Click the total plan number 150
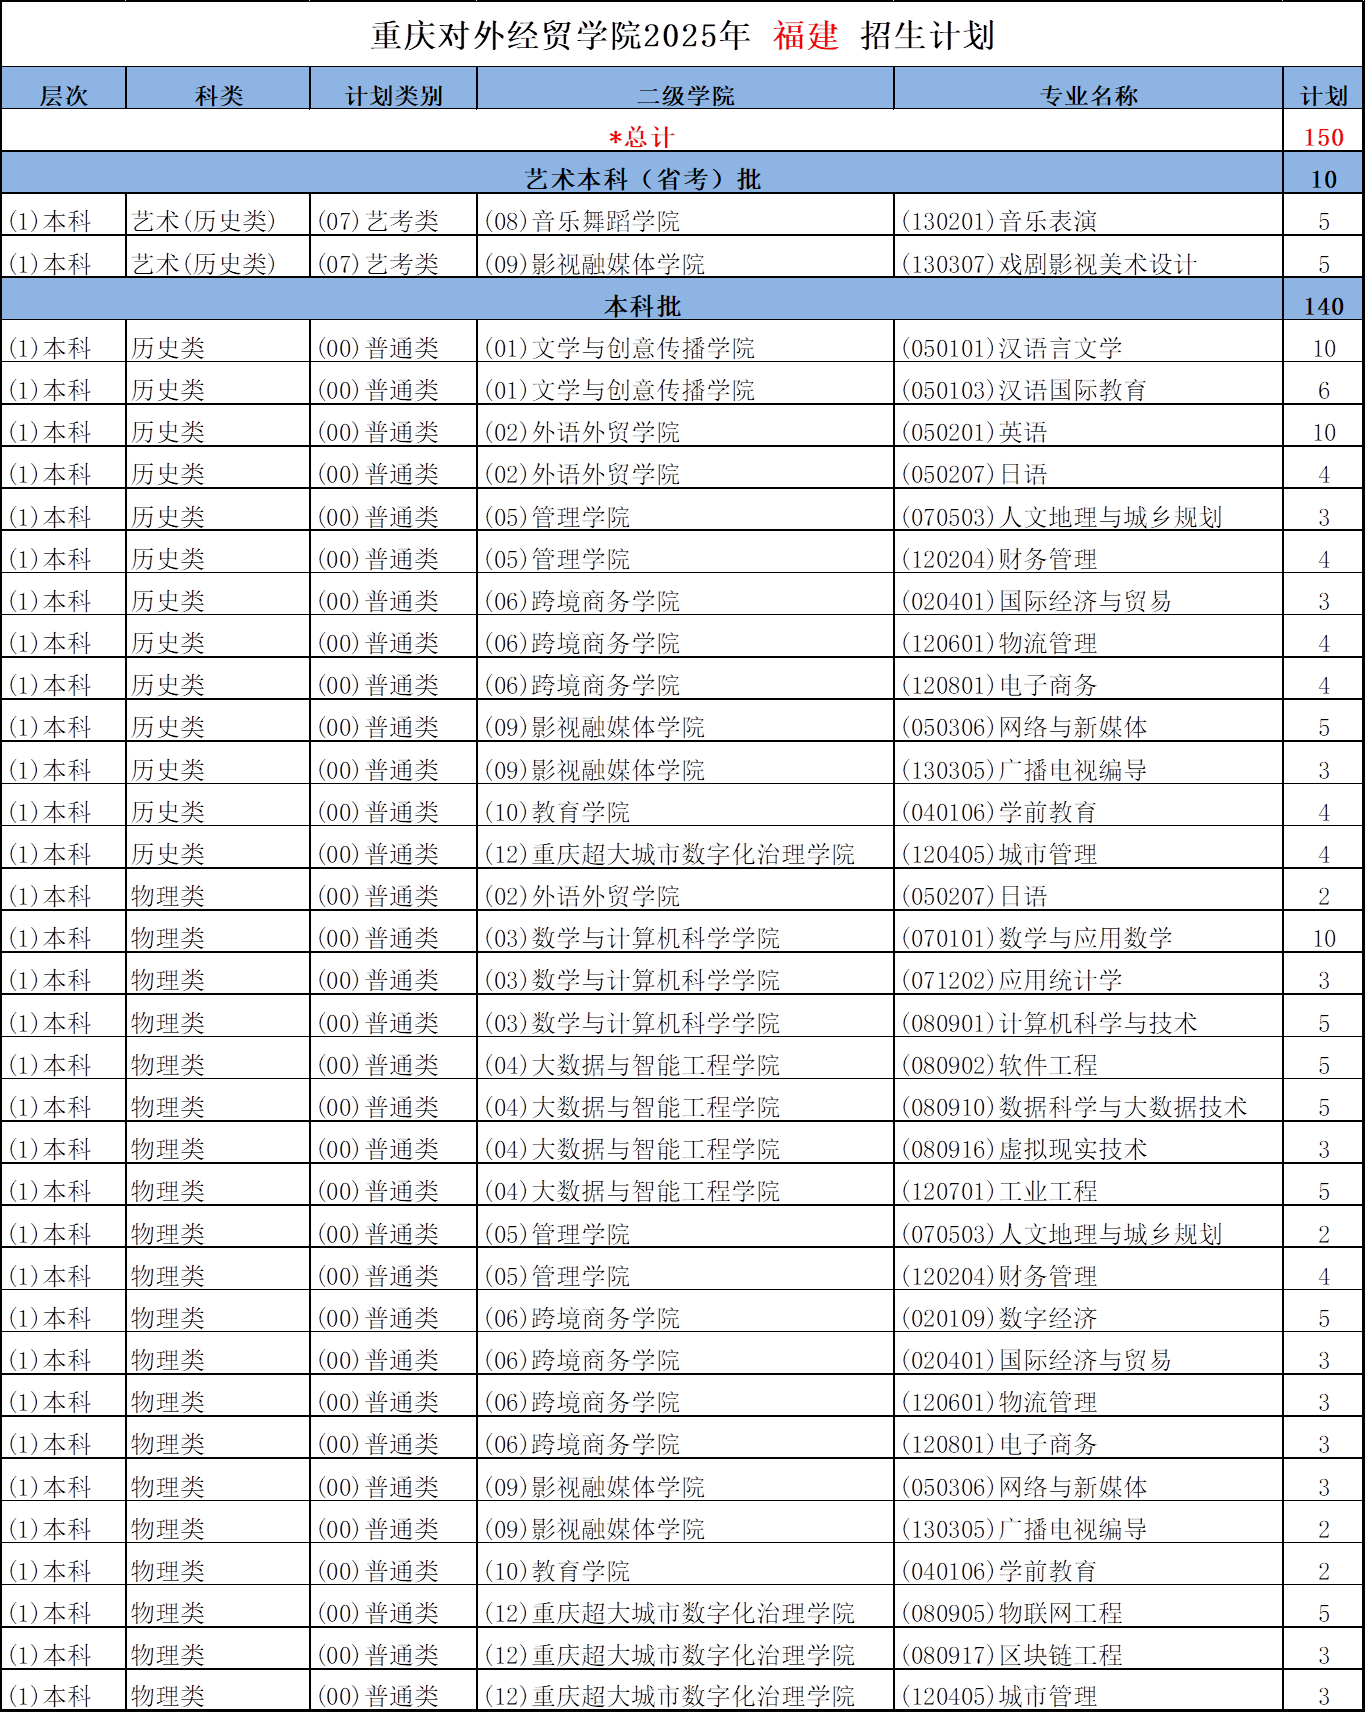The width and height of the screenshot is (1366, 1713). (x=1323, y=137)
